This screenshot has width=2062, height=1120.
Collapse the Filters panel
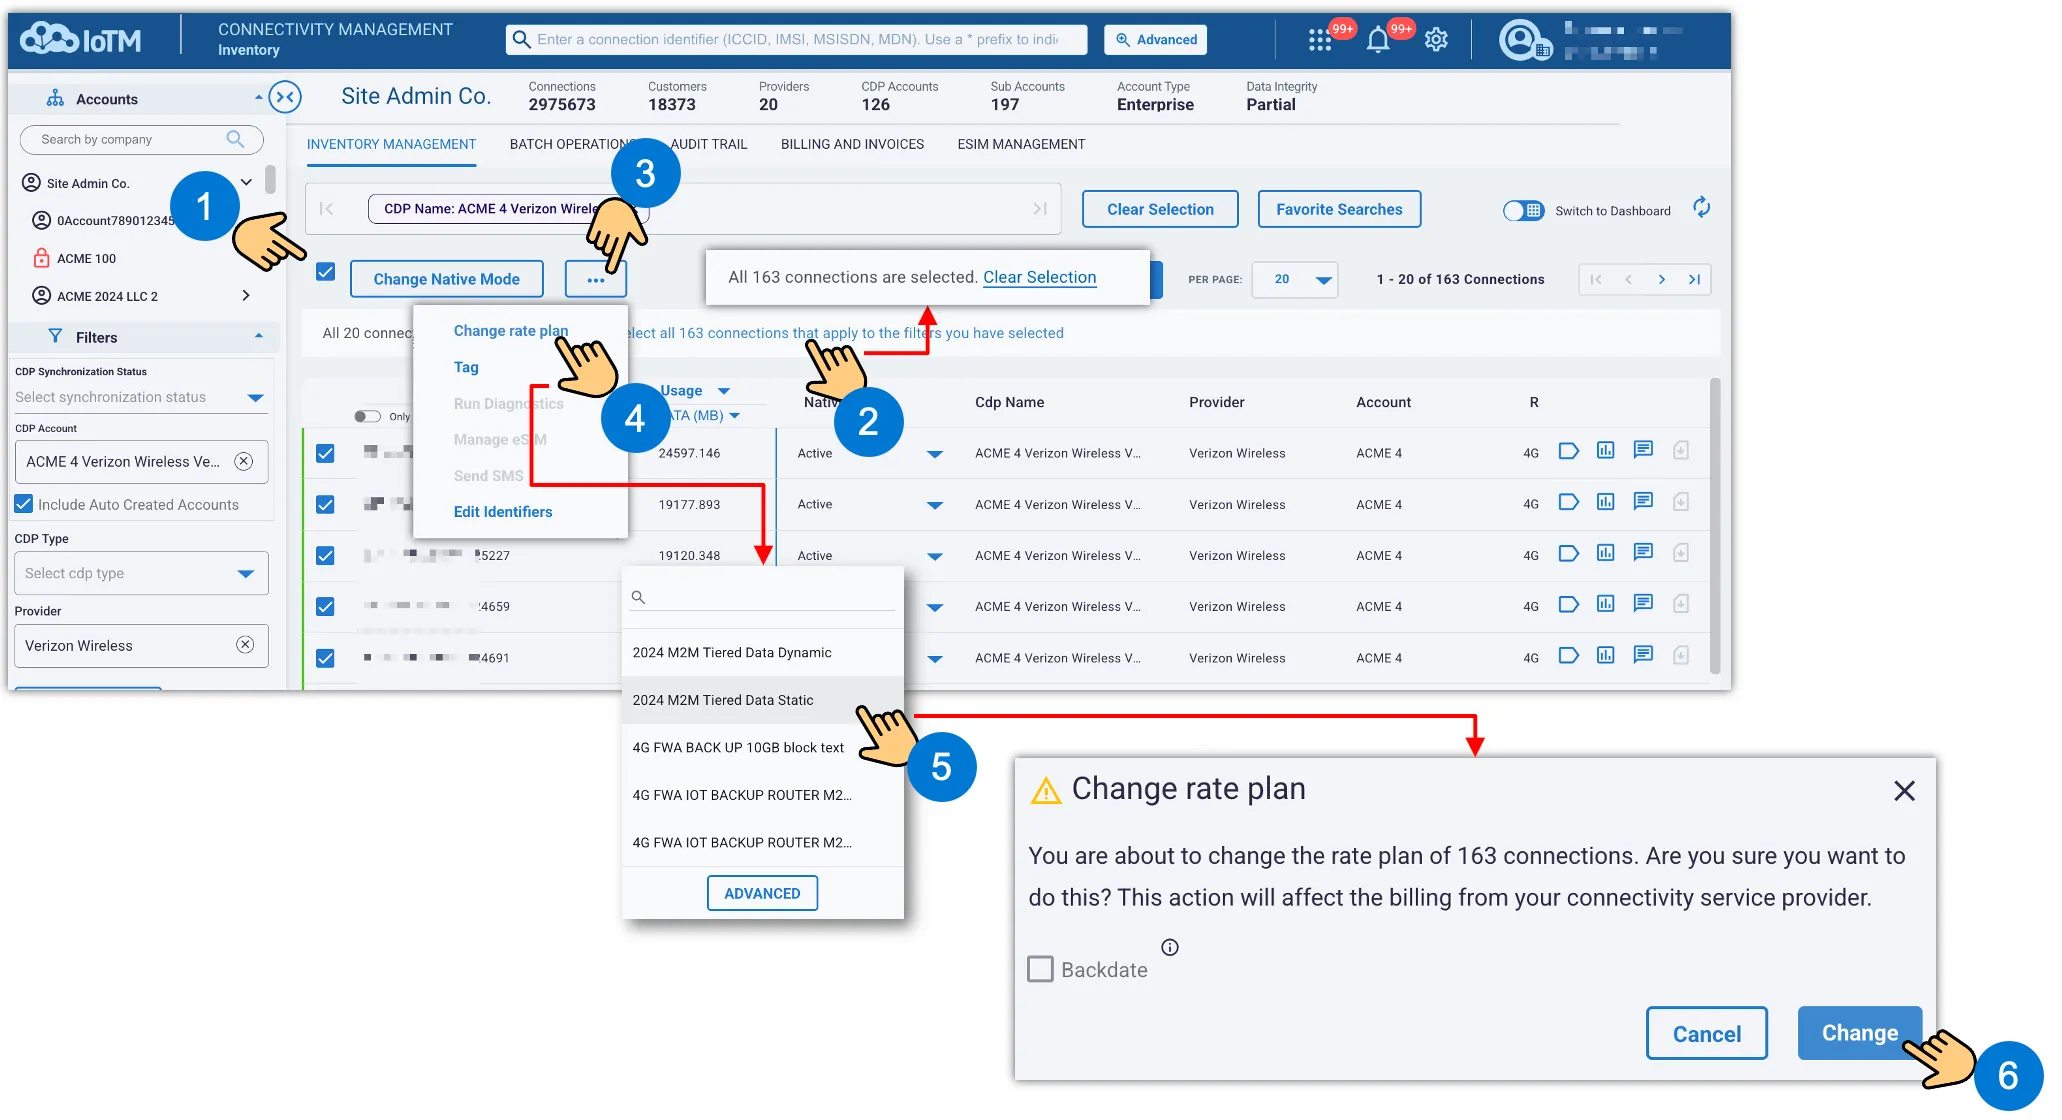(x=258, y=336)
